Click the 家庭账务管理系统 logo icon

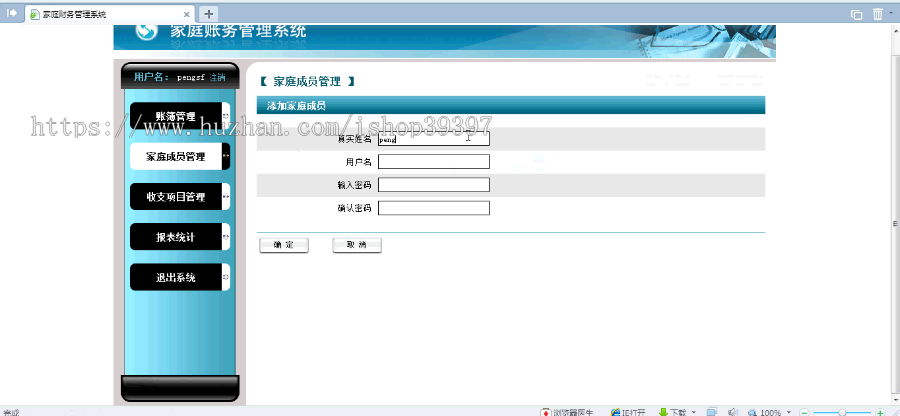[146, 32]
